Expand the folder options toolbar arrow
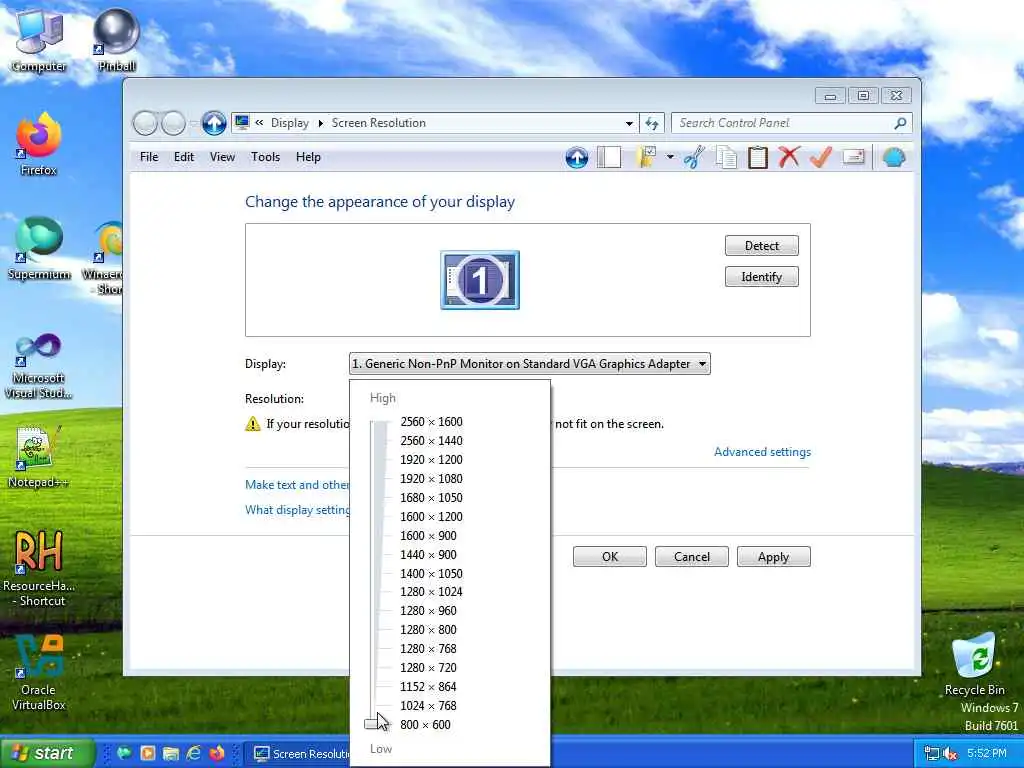The image size is (1024, 768). (670, 157)
